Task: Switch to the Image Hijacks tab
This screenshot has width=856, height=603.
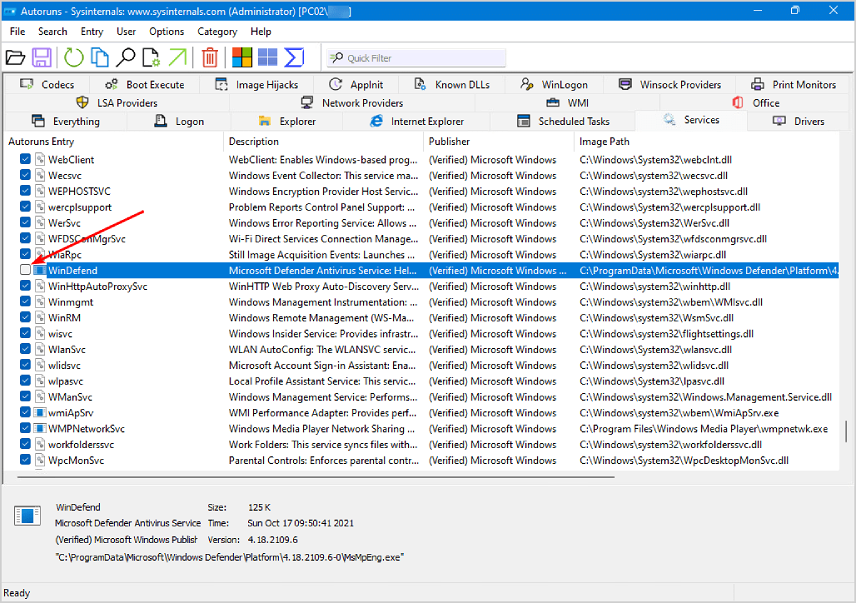Action: pos(257,85)
